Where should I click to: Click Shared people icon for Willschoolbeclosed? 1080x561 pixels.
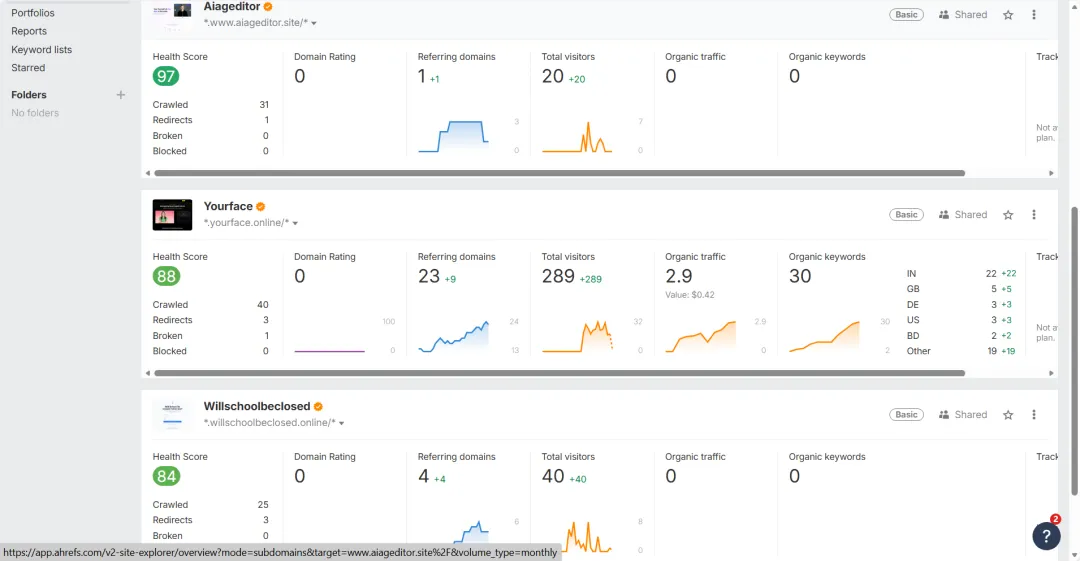click(944, 415)
